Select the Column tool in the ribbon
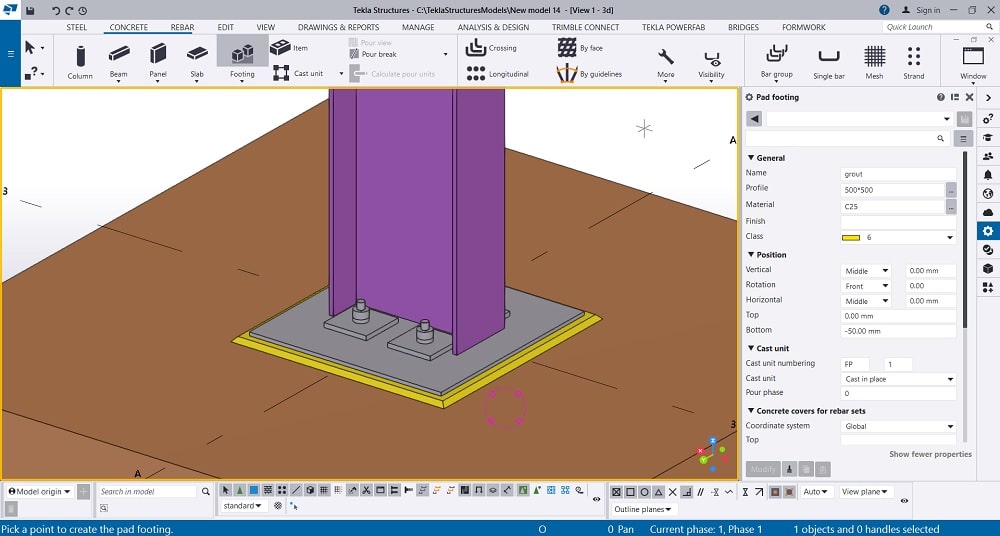 (x=80, y=59)
